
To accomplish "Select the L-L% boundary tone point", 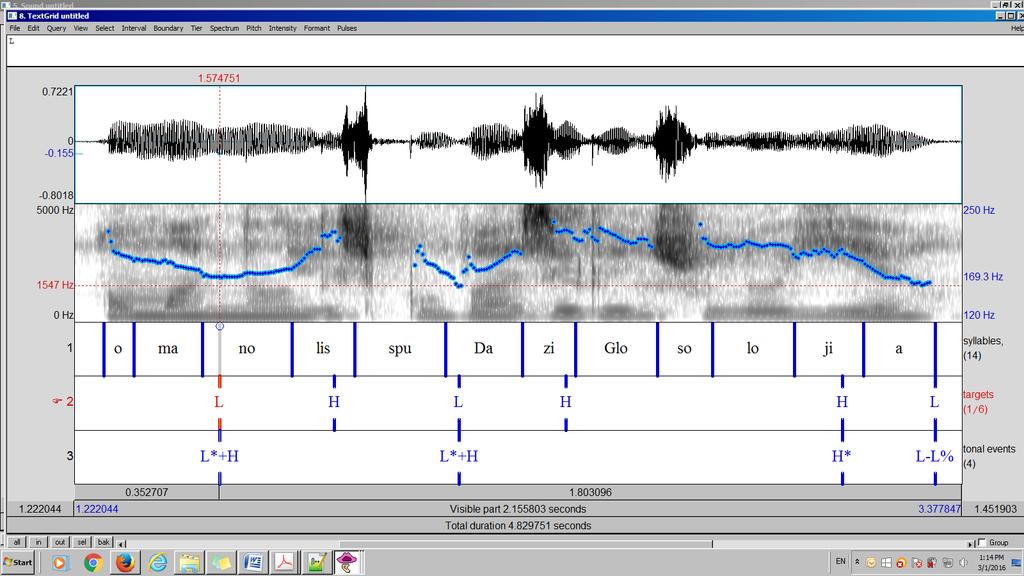I will pyautogui.click(x=935, y=456).
